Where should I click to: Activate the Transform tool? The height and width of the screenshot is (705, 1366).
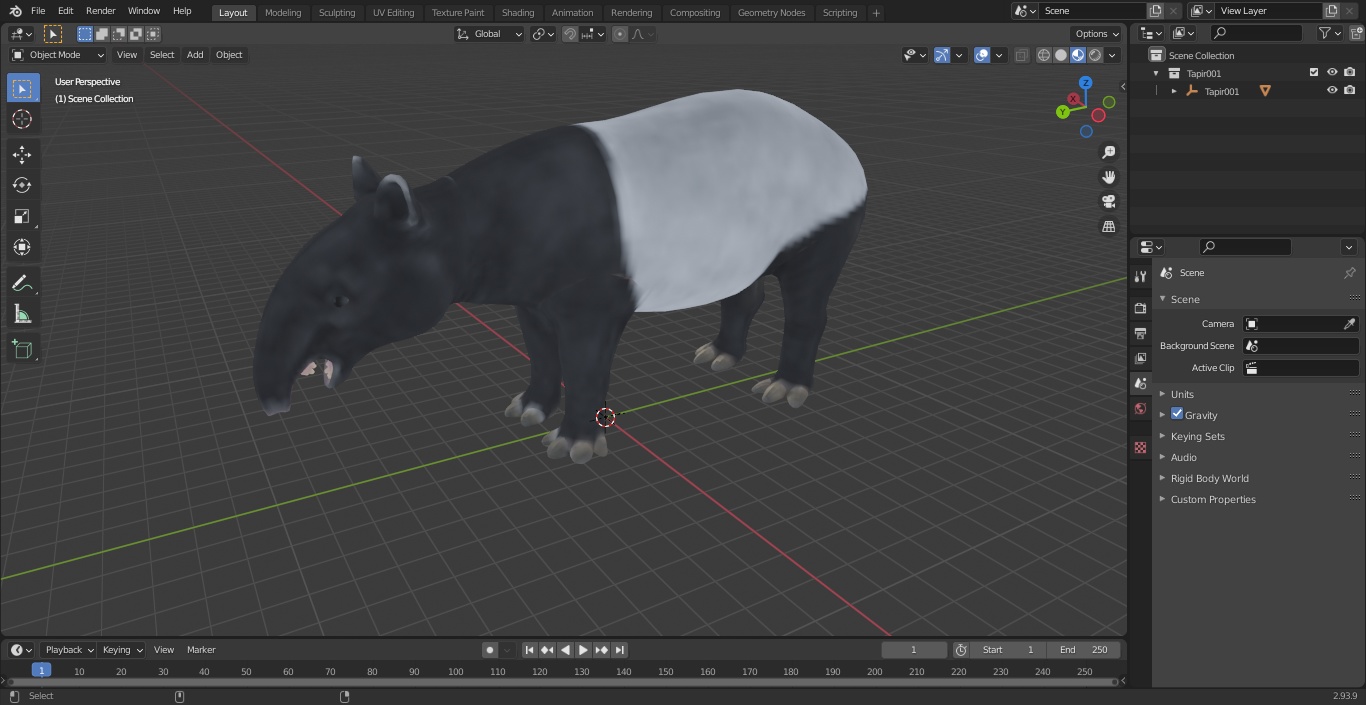[x=22, y=247]
